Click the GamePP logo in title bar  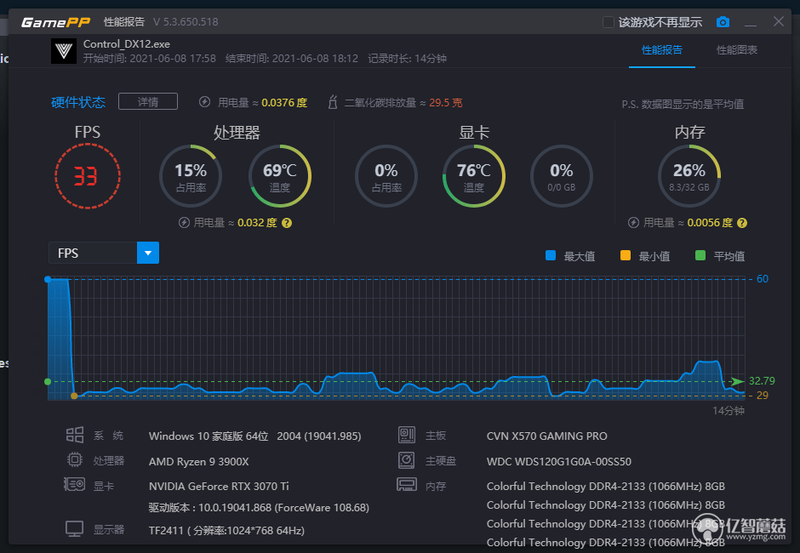(56, 22)
